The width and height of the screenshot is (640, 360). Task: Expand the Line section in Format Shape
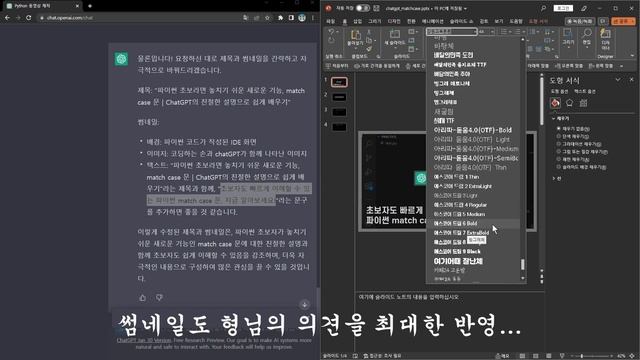(x=554, y=178)
